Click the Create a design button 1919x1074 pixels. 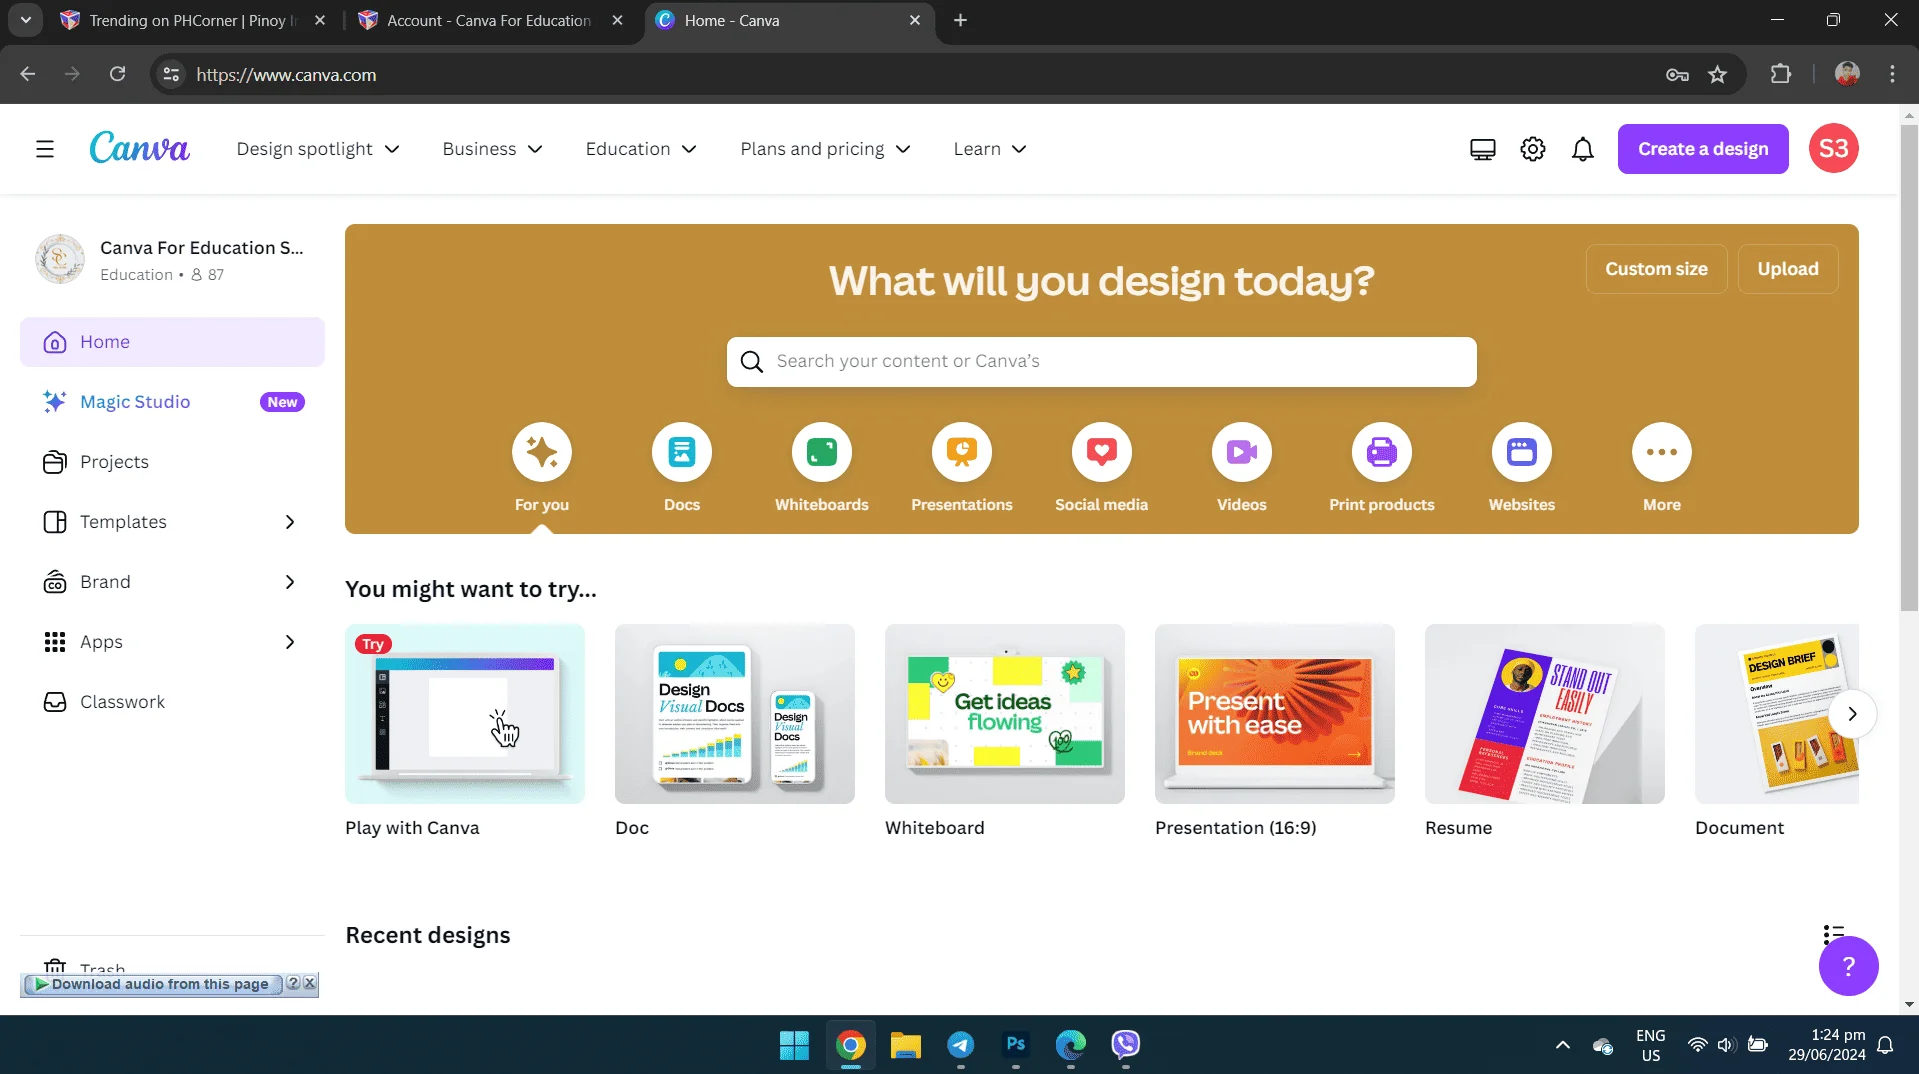[1703, 149]
